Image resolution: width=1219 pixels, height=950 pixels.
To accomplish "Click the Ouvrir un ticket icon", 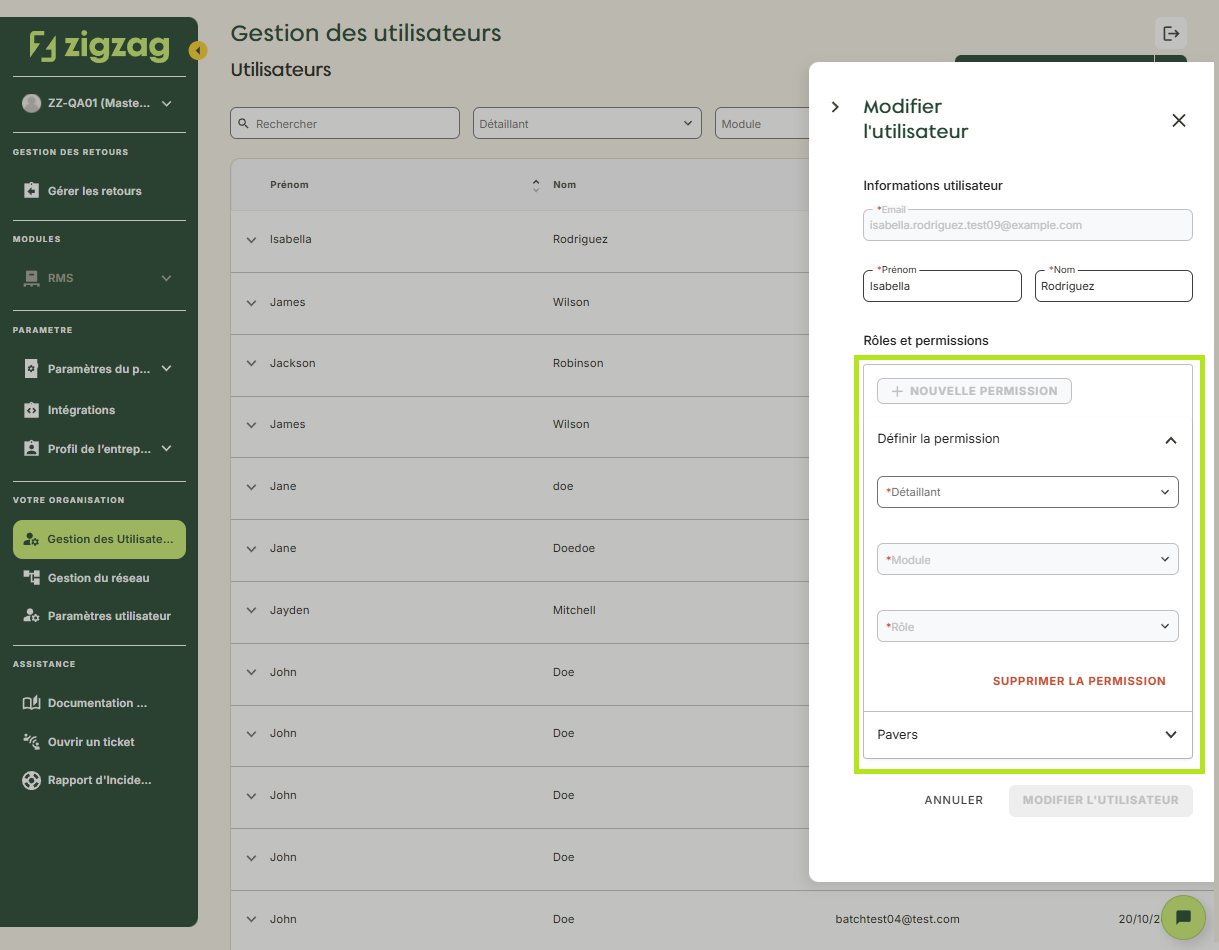I will click(x=31, y=742).
